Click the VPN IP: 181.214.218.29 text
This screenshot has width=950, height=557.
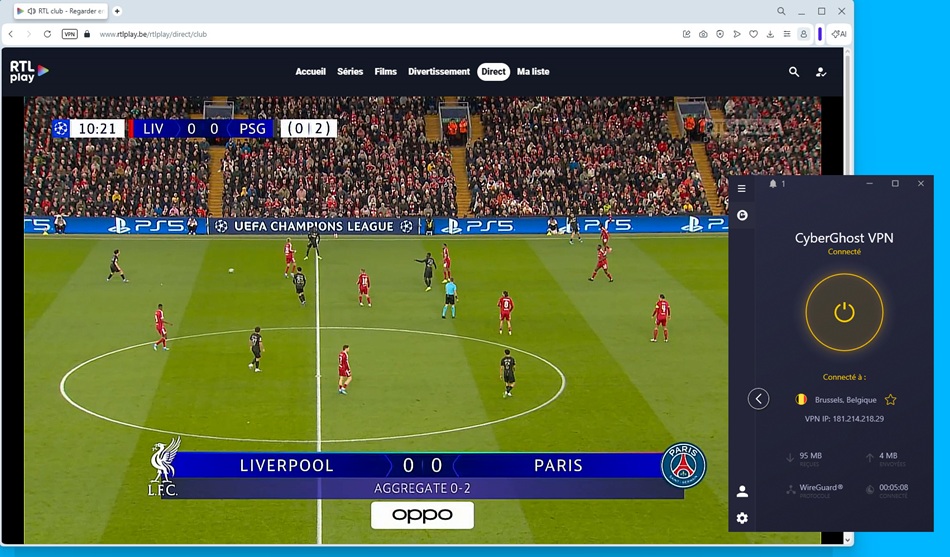pyautogui.click(x=844, y=419)
